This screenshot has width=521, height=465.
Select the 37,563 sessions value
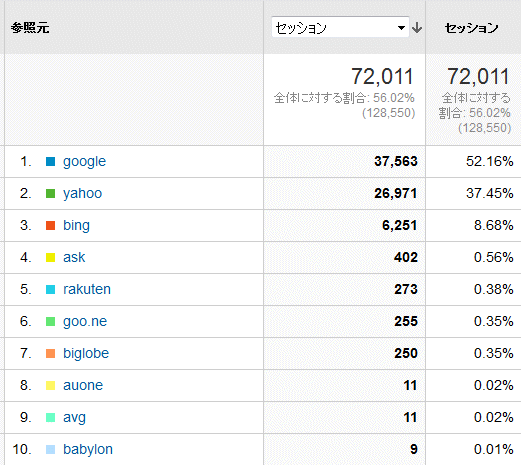[396, 162]
